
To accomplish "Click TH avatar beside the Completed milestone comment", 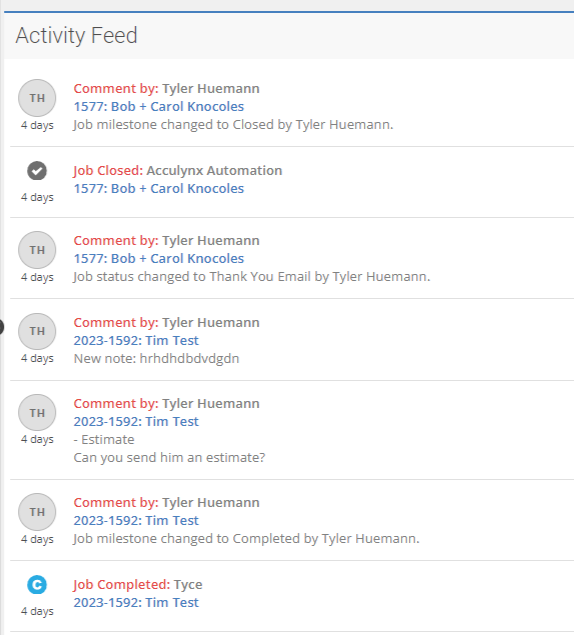I will [x=37, y=512].
